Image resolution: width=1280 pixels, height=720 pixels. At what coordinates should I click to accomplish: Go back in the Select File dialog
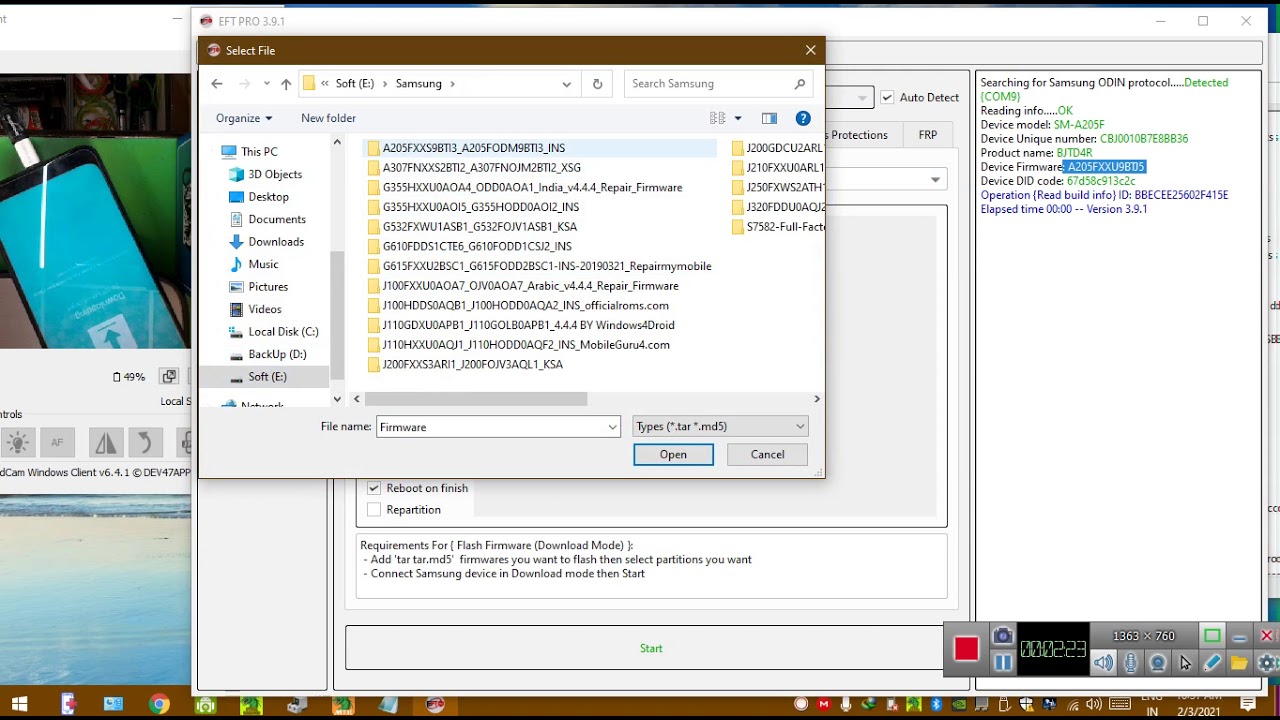click(217, 84)
